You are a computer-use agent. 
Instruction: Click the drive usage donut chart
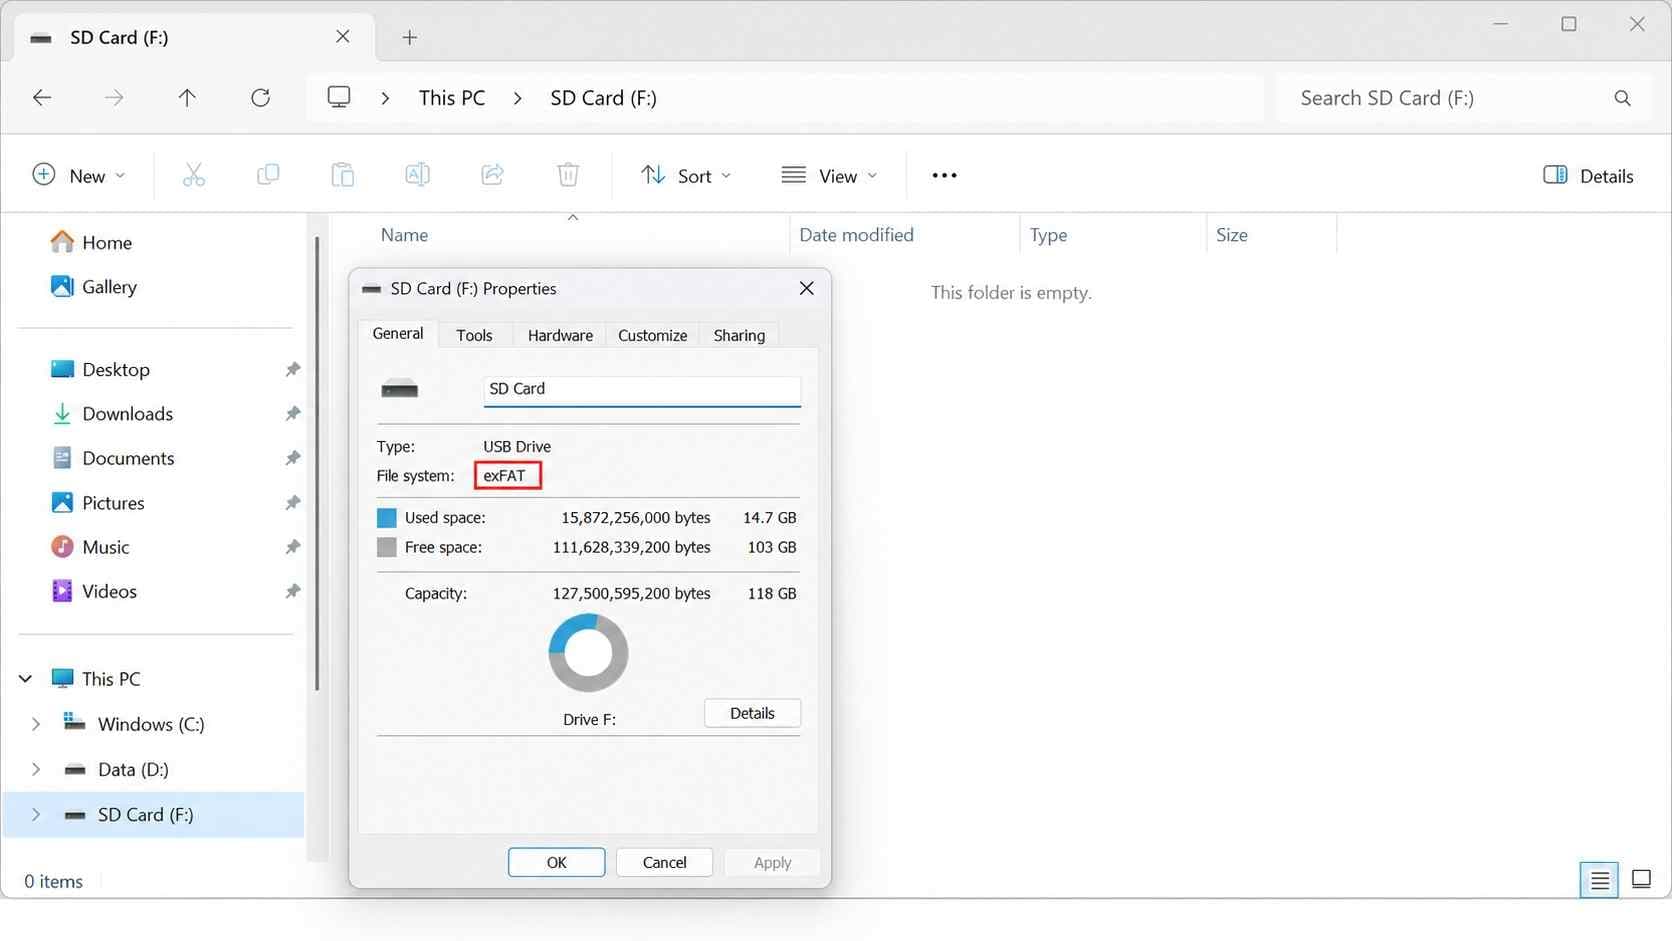coord(588,653)
